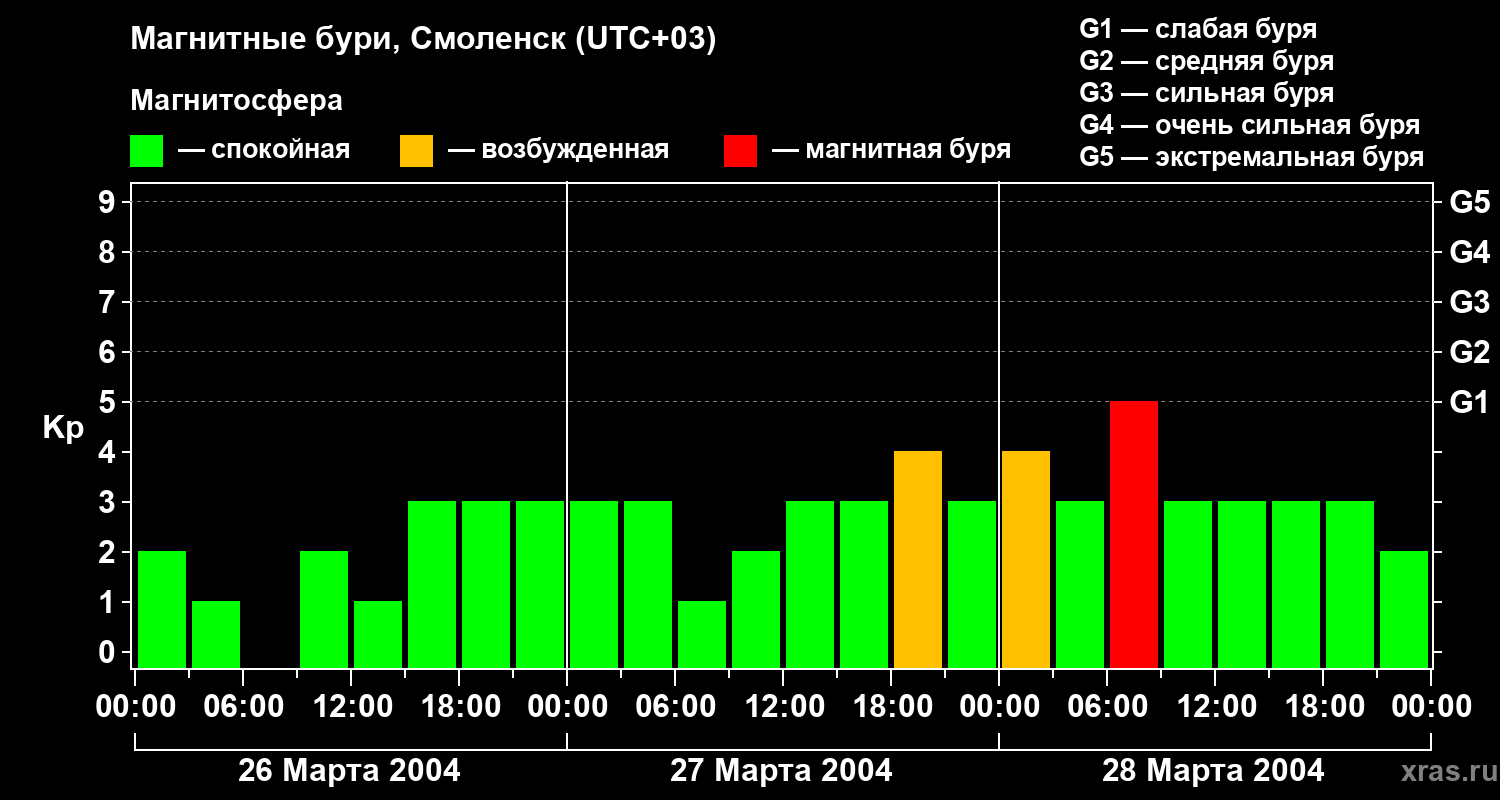Click the '26 Марта 2004' date label

[349, 770]
